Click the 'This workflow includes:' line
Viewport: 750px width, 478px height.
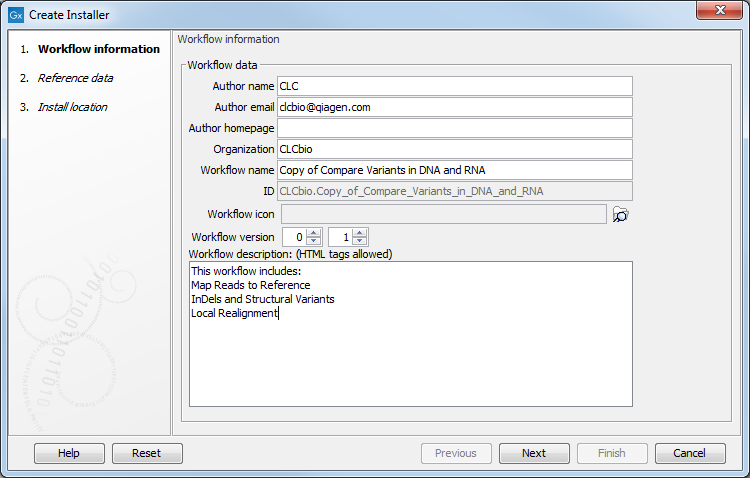pyautogui.click(x=246, y=271)
